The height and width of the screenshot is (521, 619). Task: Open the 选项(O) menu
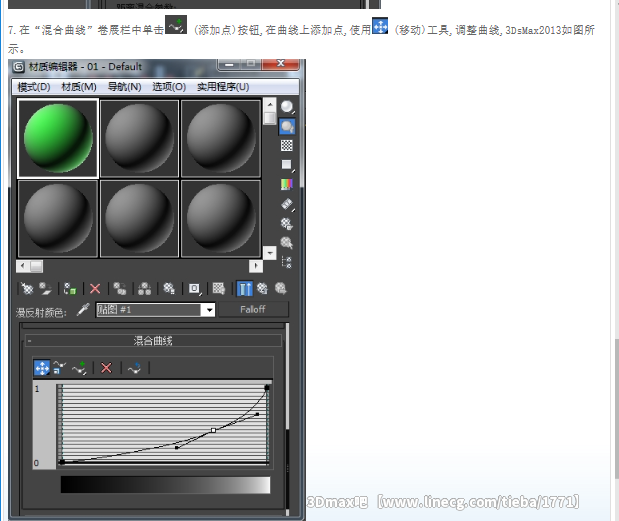pyautogui.click(x=169, y=87)
